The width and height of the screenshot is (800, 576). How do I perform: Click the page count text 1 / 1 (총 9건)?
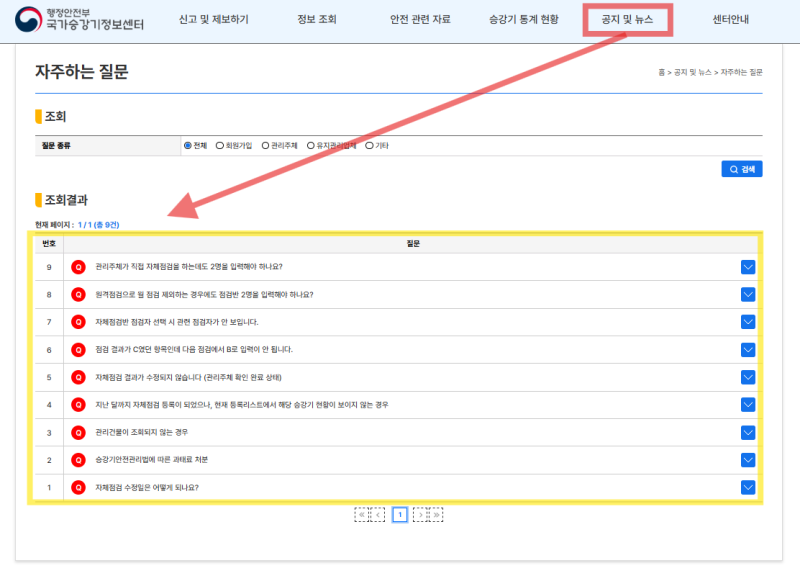coord(98,225)
